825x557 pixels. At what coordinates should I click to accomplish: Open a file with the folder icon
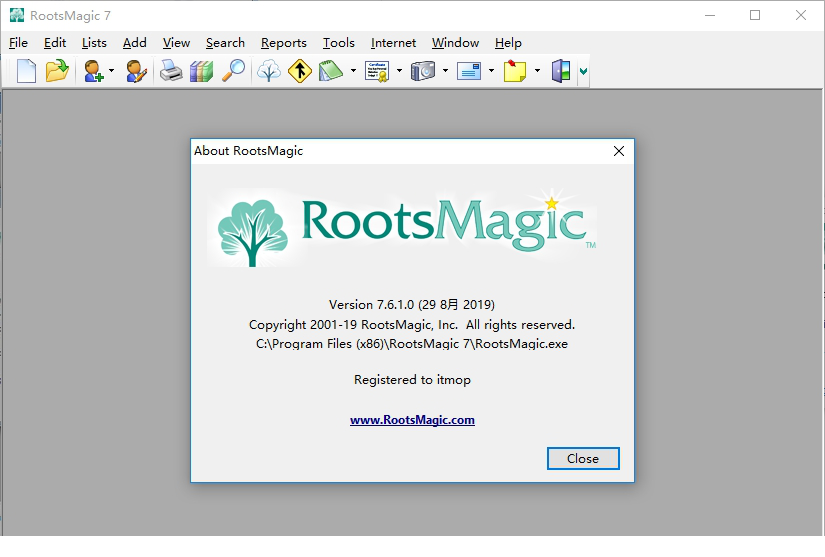coord(57,70)
